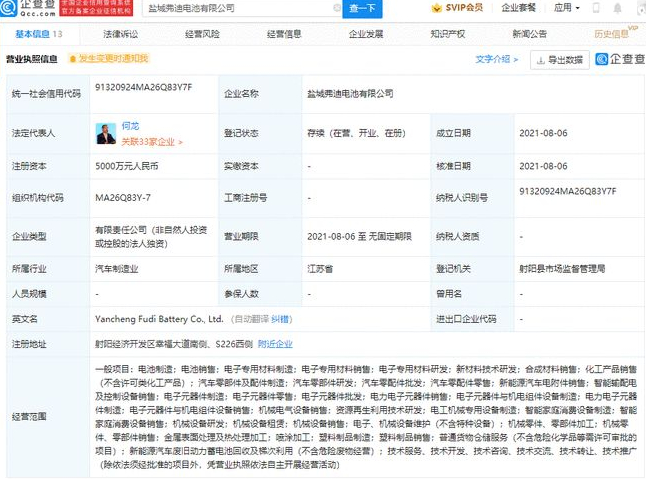This screenshot has height=479, width=646.
Task: Click the 导出数据 export button
Action: click(x=560, y=60)
